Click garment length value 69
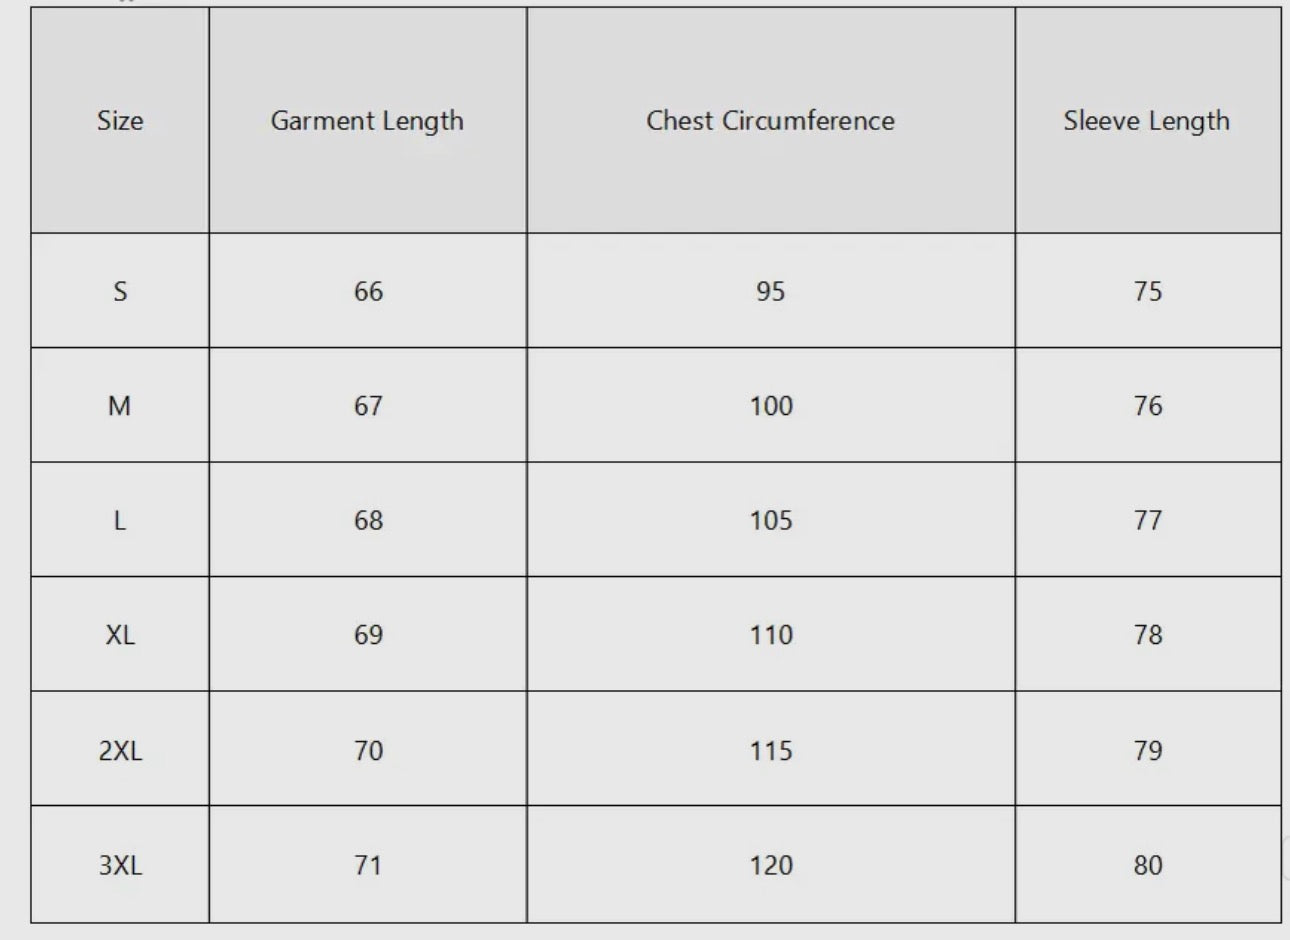This screenshot has height=940, width=1290. pos(368,635)
